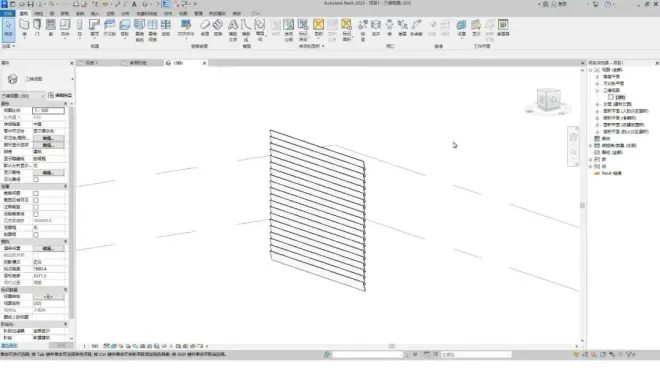Viewport: 660px width, 372px height.
Task: Select the Curtain Grid tool icon
Action: 152,29
